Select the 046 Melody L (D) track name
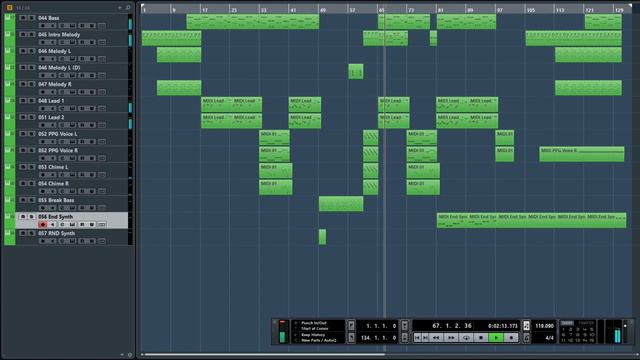640x360 pixels. (59, 68)
